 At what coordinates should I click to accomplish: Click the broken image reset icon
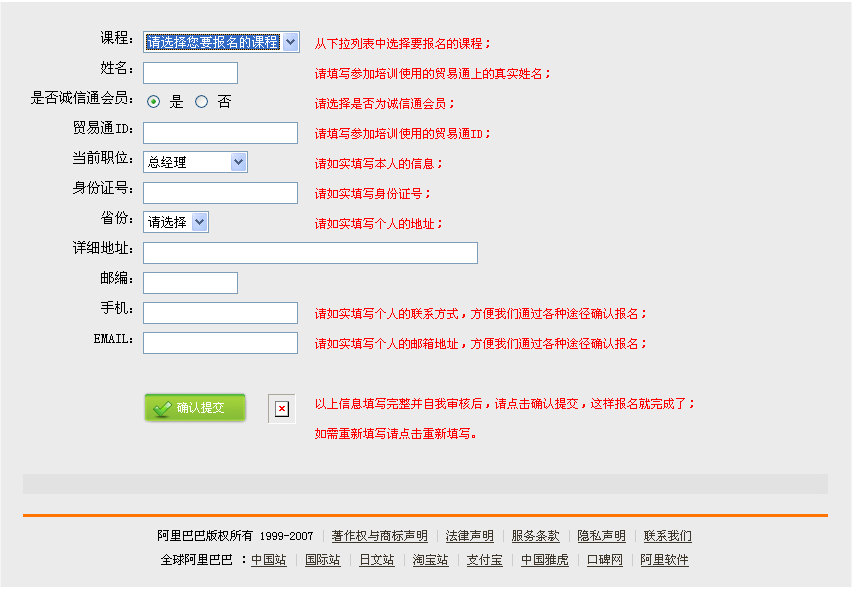click(x=282, y=408)
